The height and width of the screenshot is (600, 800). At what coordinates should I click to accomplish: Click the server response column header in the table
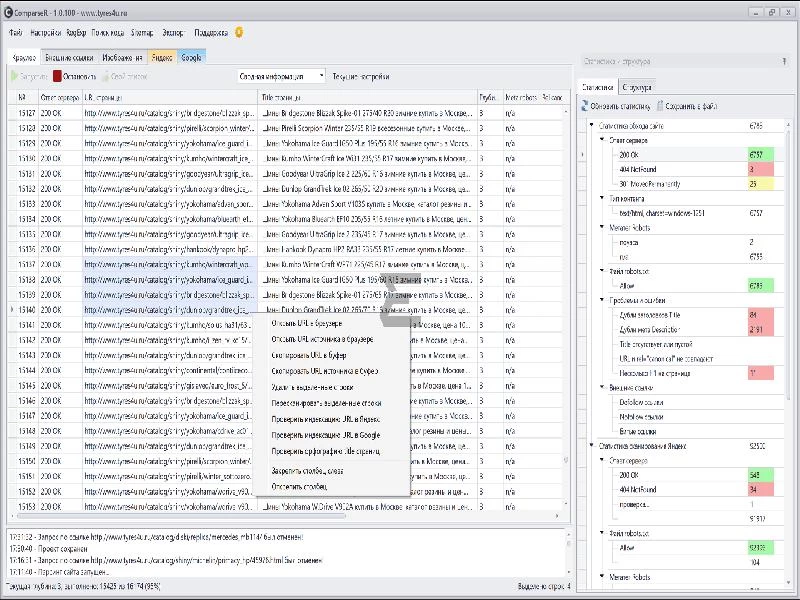[60, 97]
